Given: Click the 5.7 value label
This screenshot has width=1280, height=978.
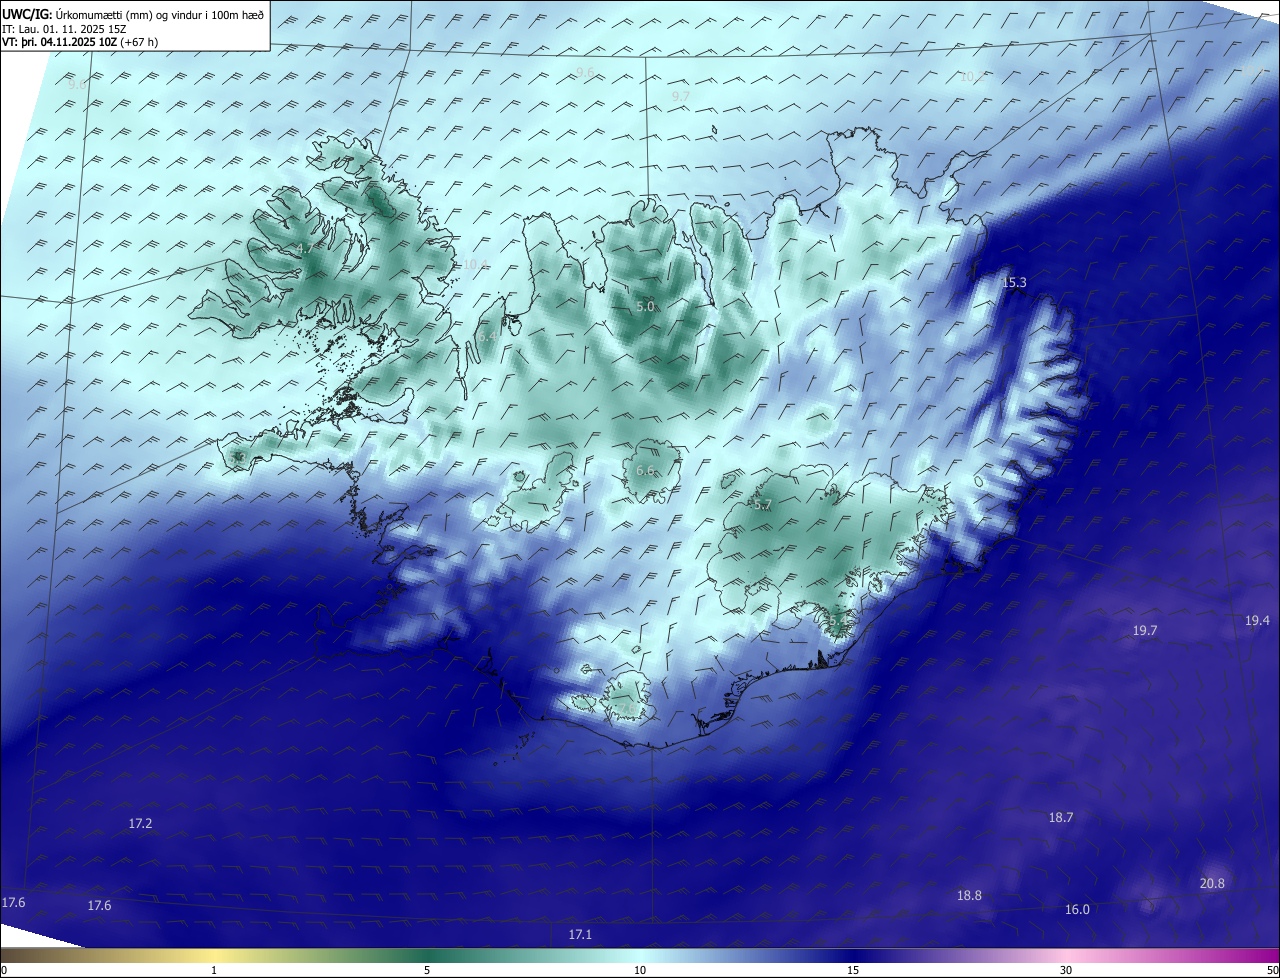Looking at the screenshot, I should pyautogui.click(x=763, y=506).
